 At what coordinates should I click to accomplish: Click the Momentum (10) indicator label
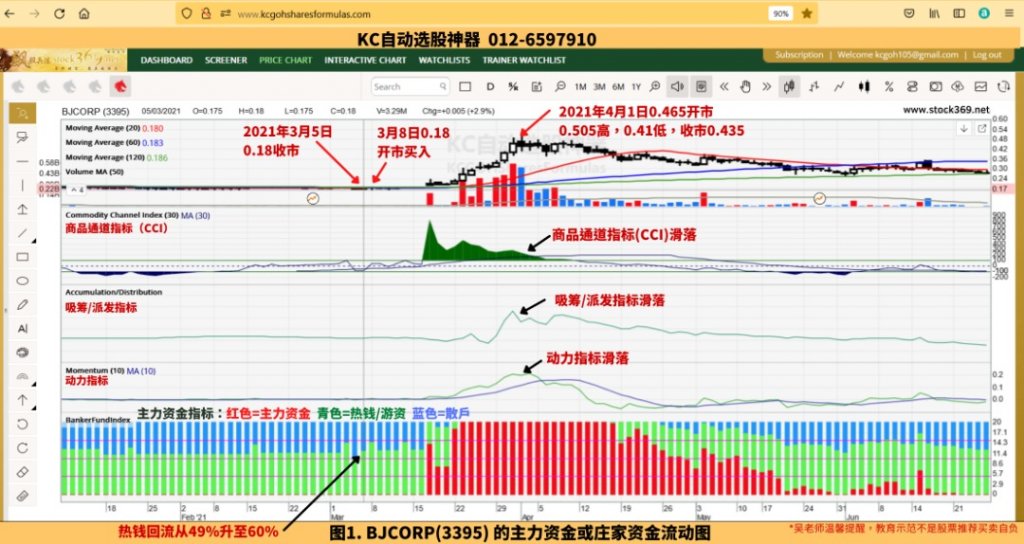click(x=95, y=370)
